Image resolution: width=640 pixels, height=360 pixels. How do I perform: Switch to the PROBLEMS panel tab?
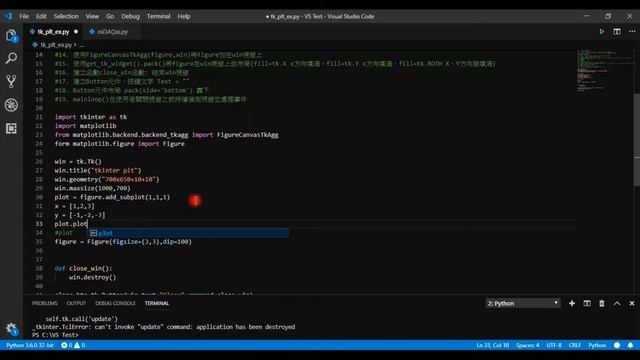44,303
